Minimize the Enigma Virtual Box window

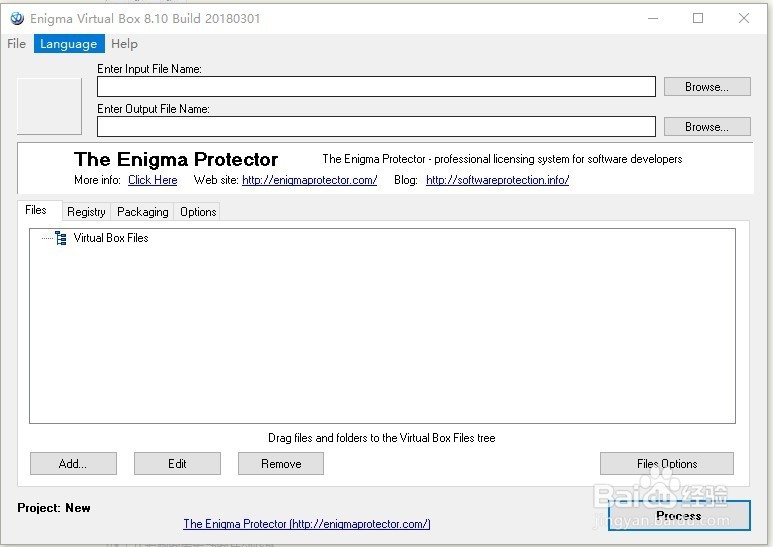click(x=653, y=18)
